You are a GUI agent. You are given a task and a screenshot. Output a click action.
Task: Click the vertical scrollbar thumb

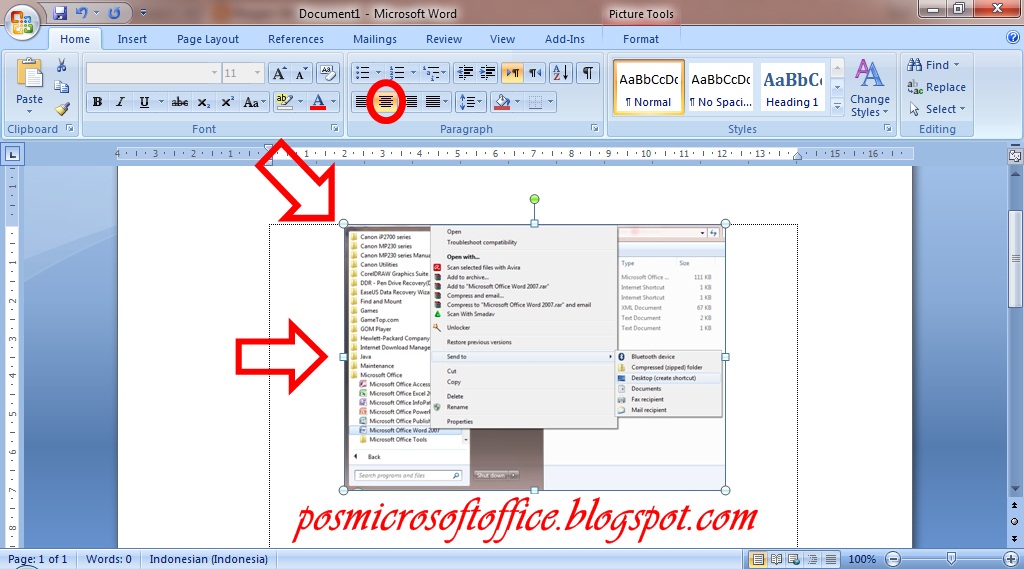[x=1016, y=259]
